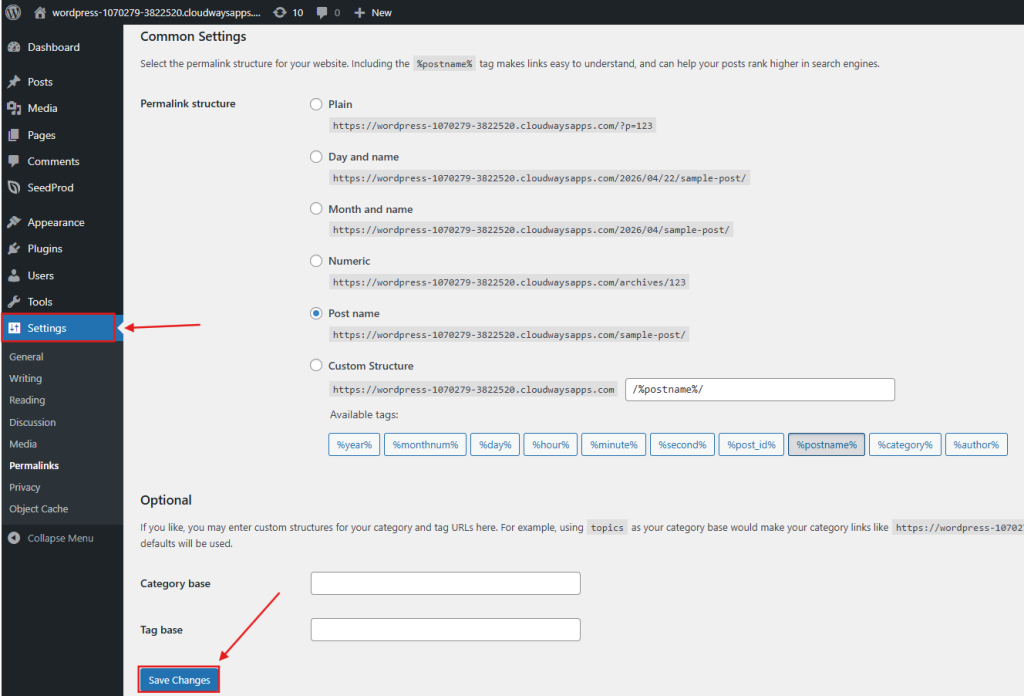Screen dimensions: 1024x696
Task: Open the Settings menu label
Action: point(47,328)
